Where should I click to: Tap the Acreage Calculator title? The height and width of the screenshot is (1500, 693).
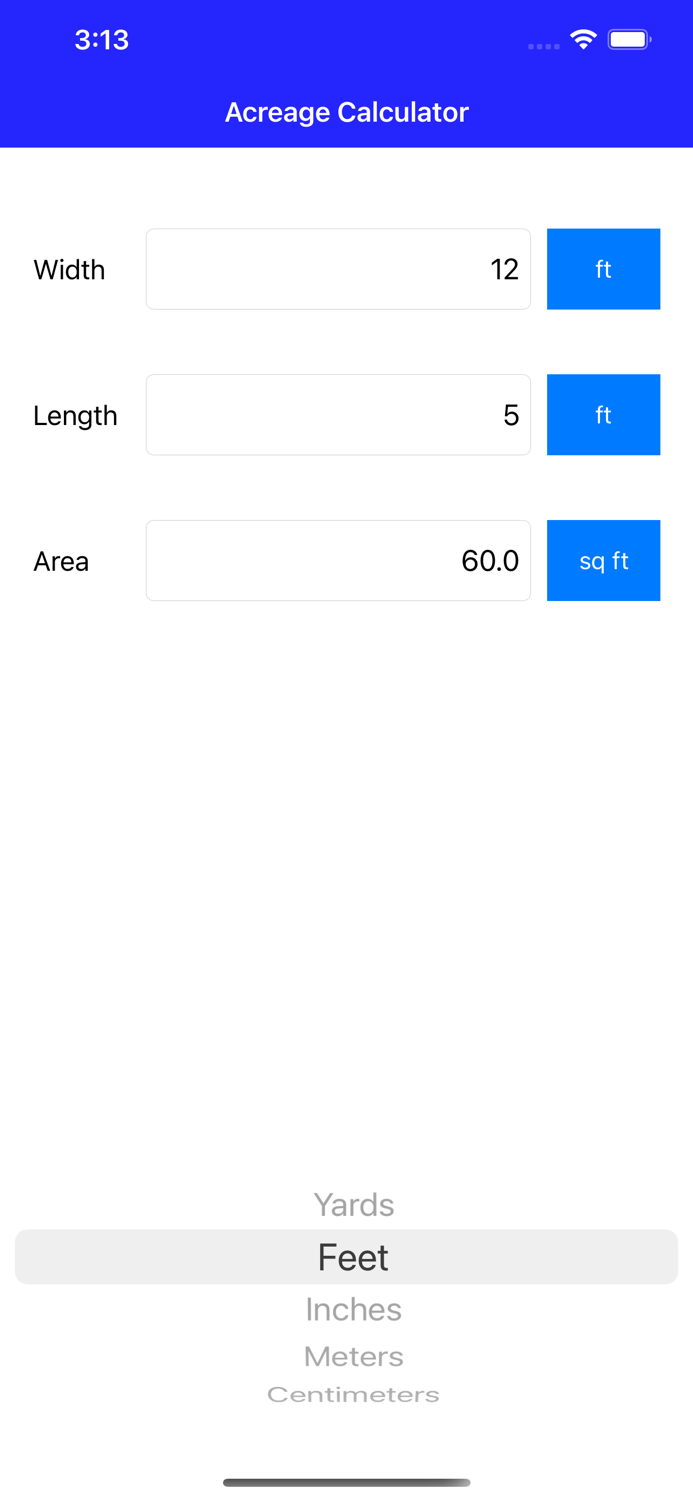click(x=346, y=112)
